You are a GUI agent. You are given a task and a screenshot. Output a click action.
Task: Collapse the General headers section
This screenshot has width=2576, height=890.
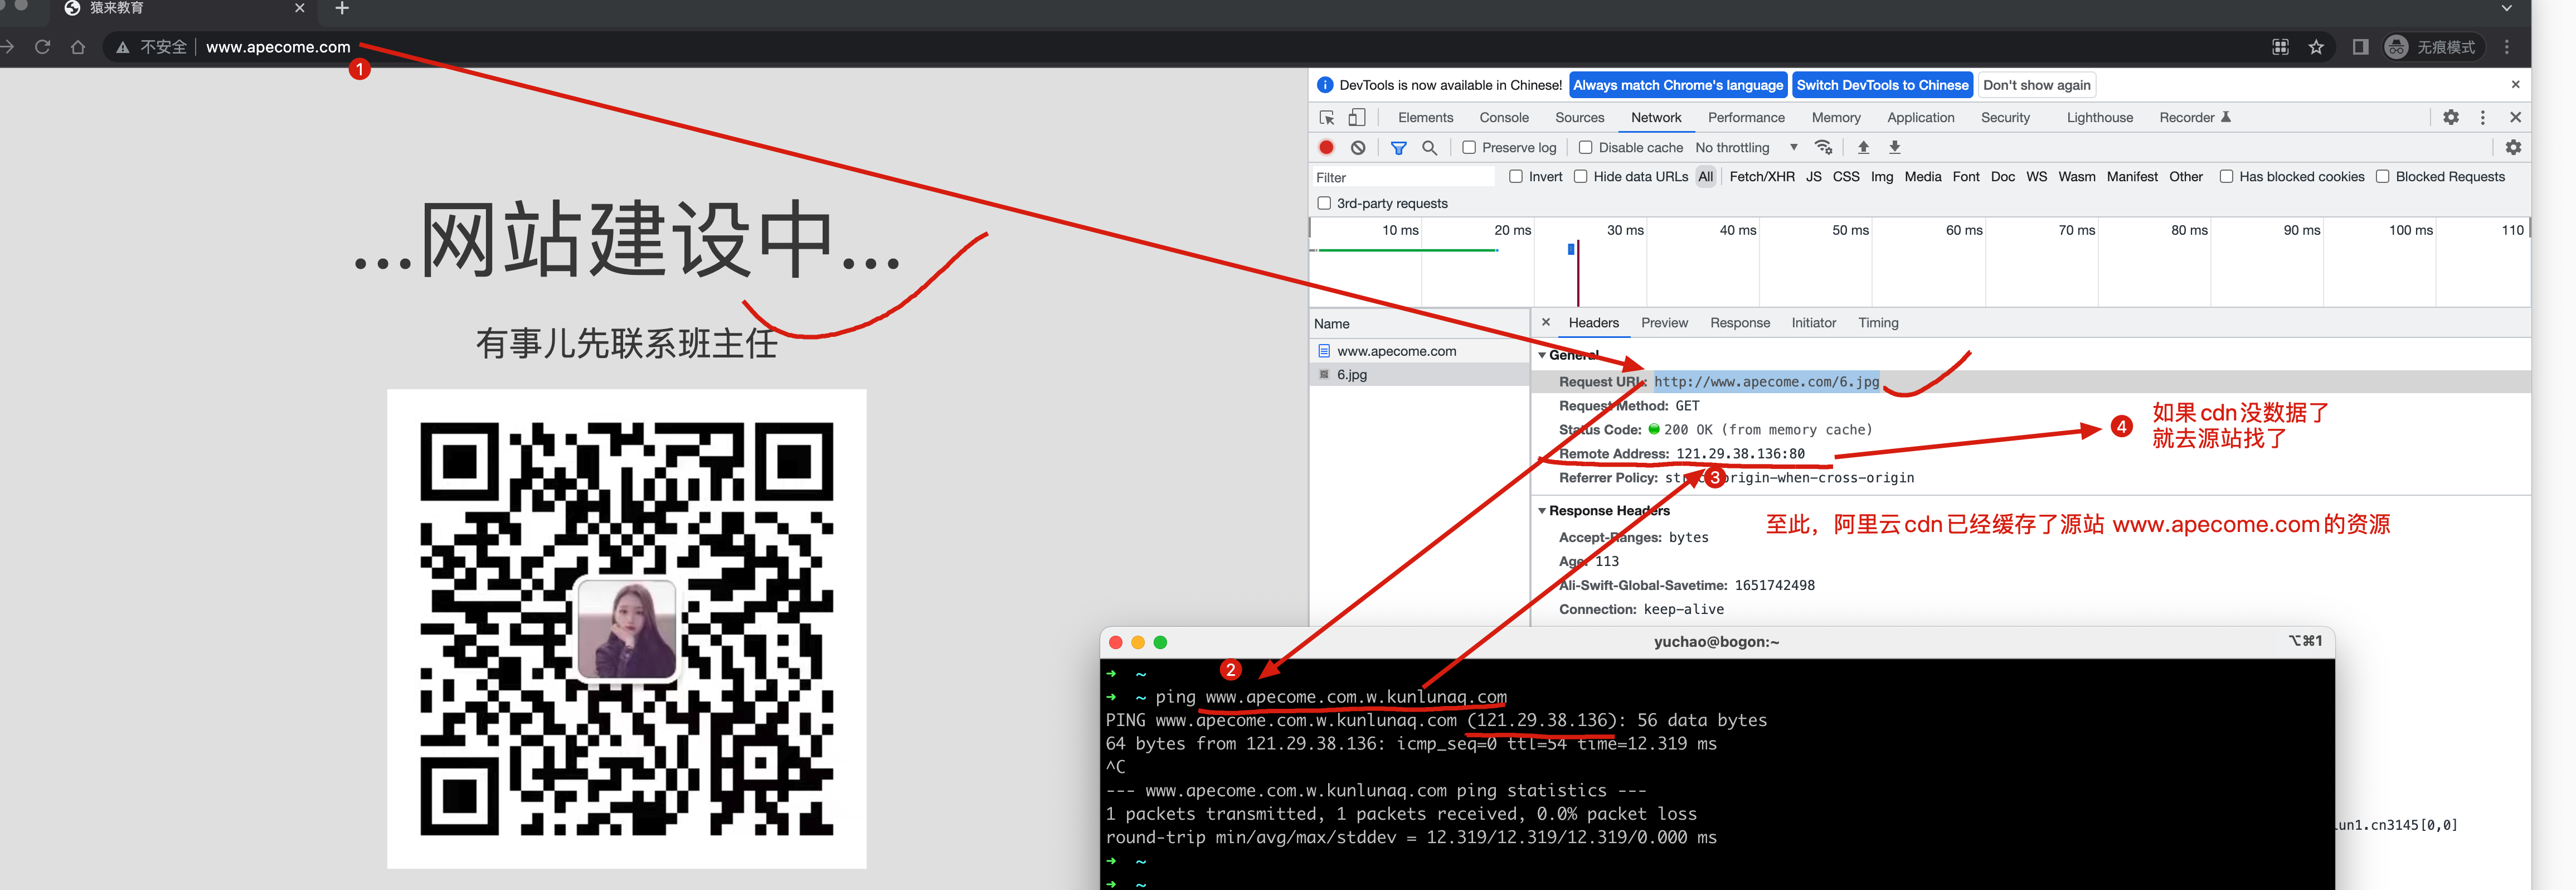1542,355
